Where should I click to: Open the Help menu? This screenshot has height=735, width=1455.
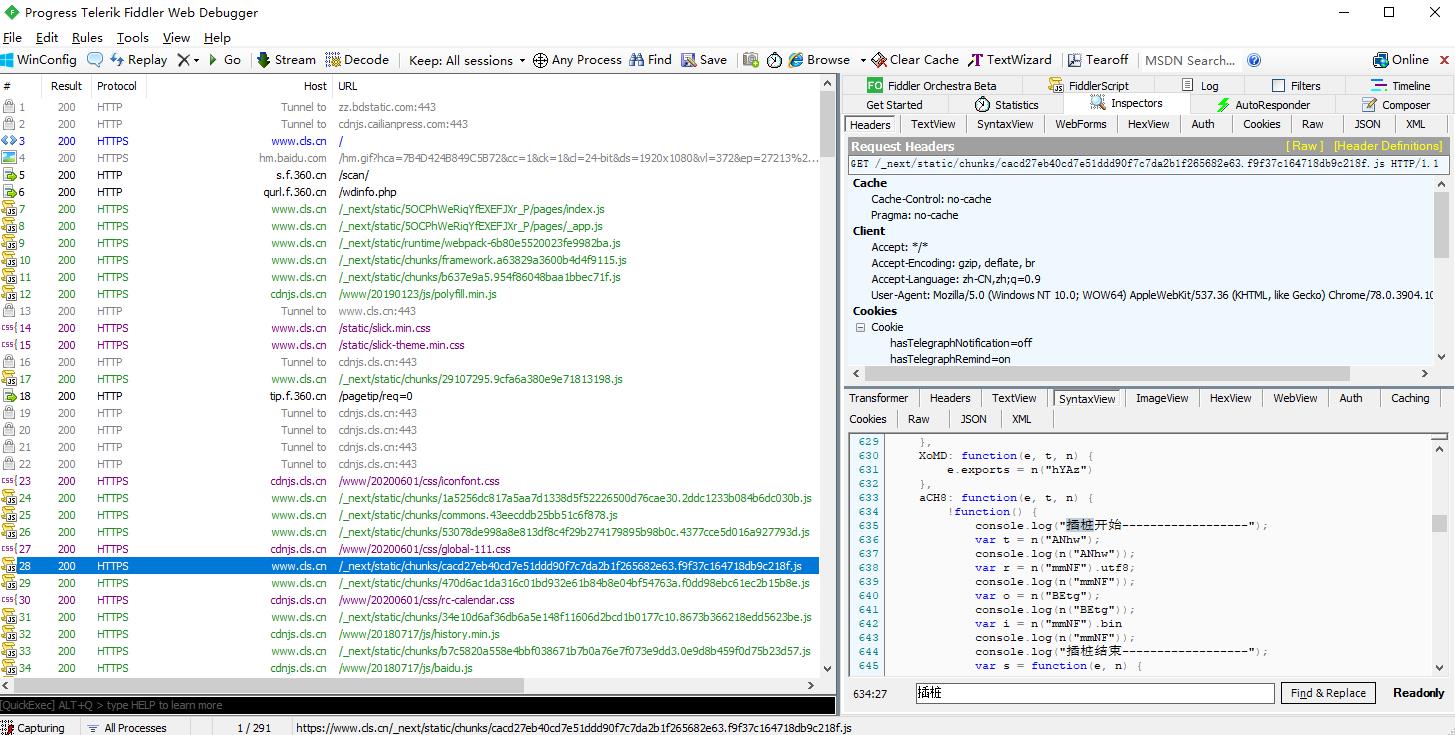pos(217,38)
